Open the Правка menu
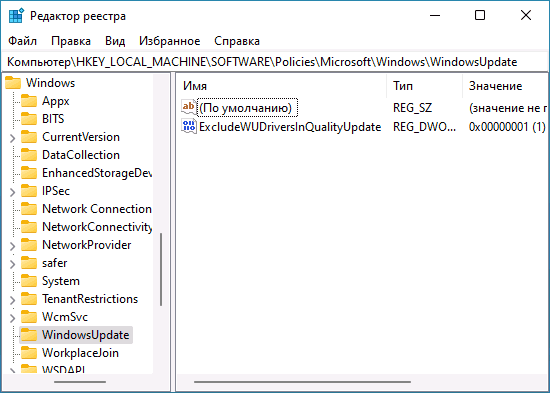 point(71,41)
